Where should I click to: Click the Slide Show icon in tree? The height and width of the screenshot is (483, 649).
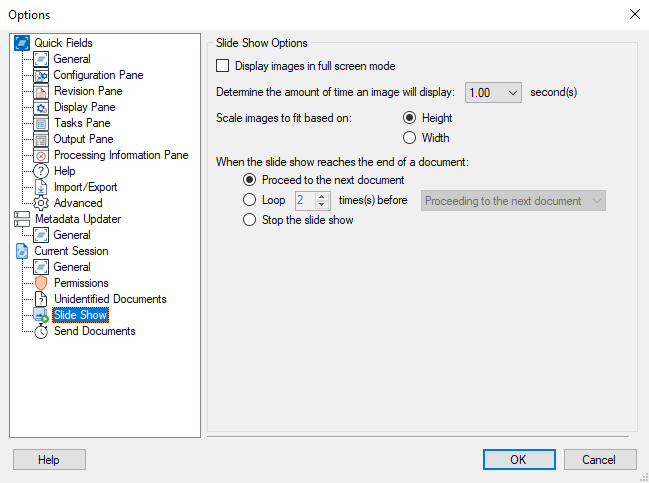(41, 315)
